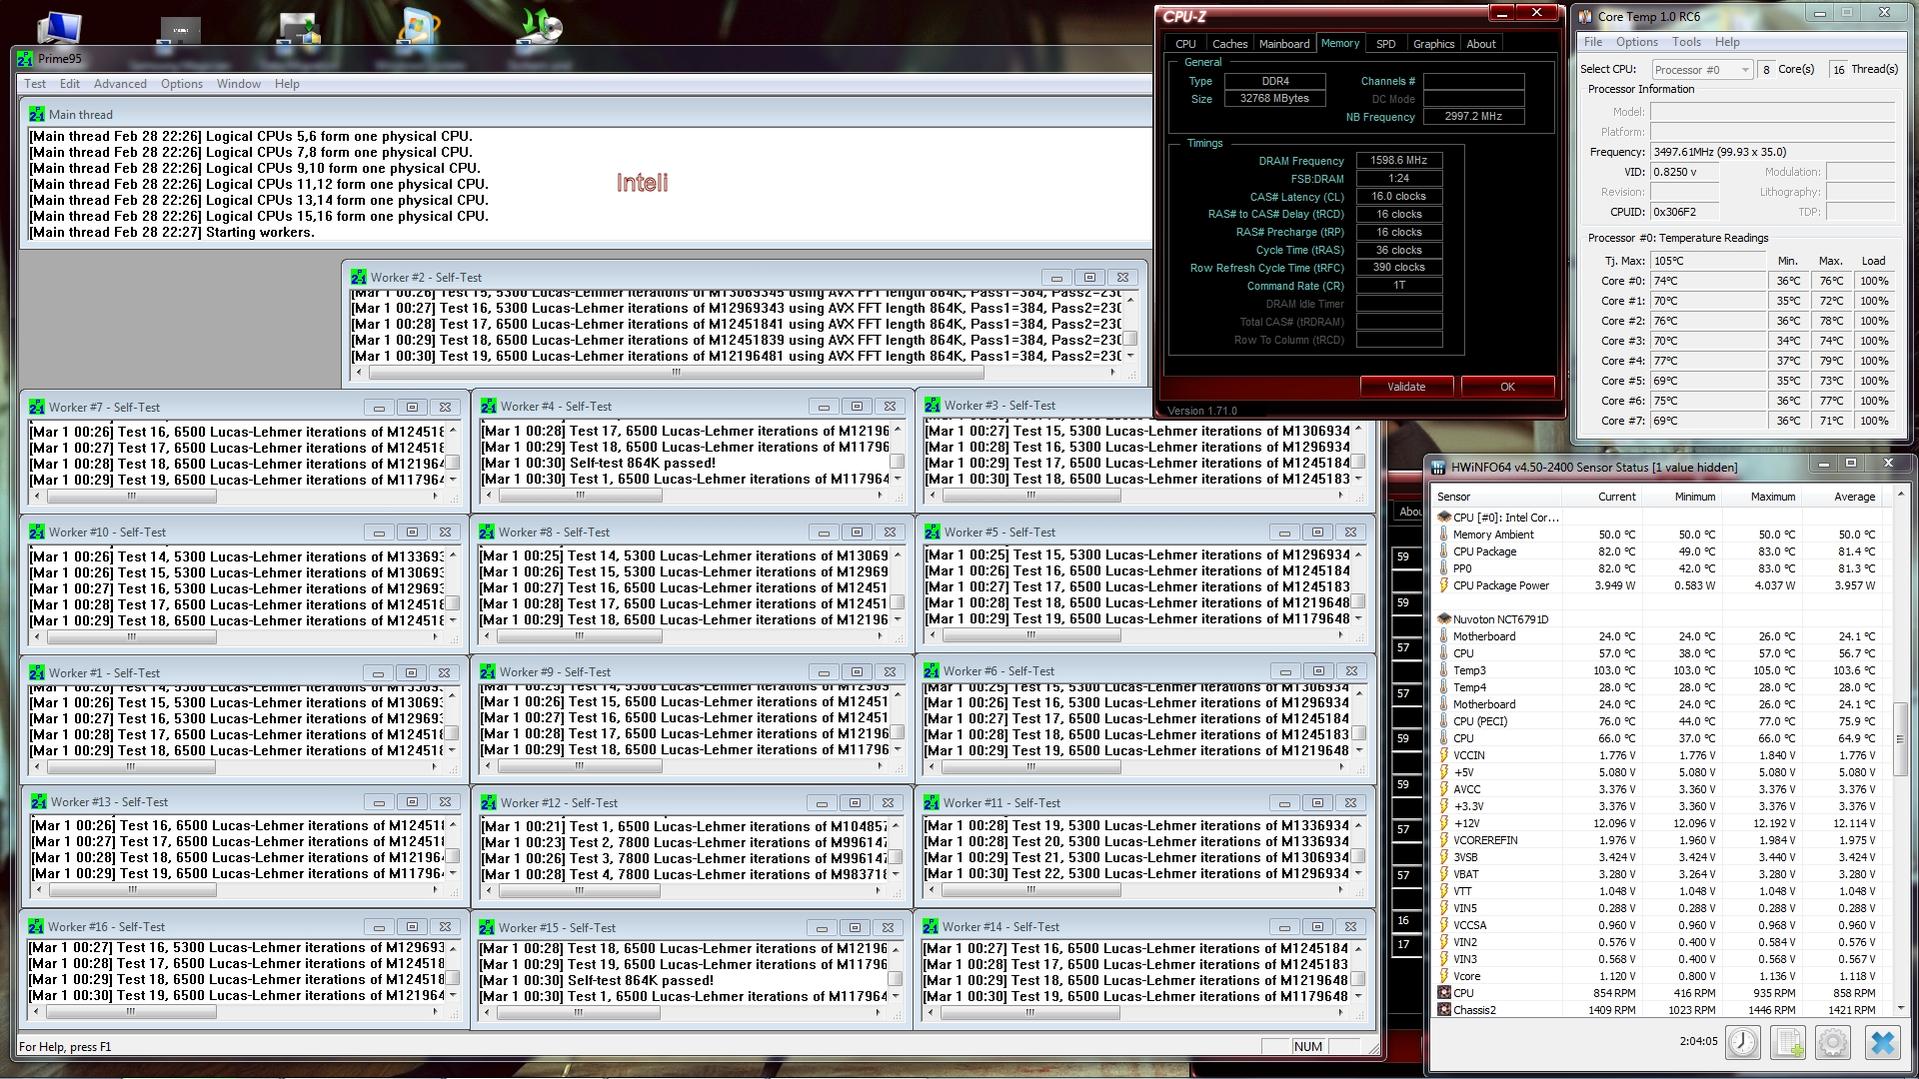Click the HWiNFO start logging sheet icon
1919x1079 pixels.
(1788, 1042)
